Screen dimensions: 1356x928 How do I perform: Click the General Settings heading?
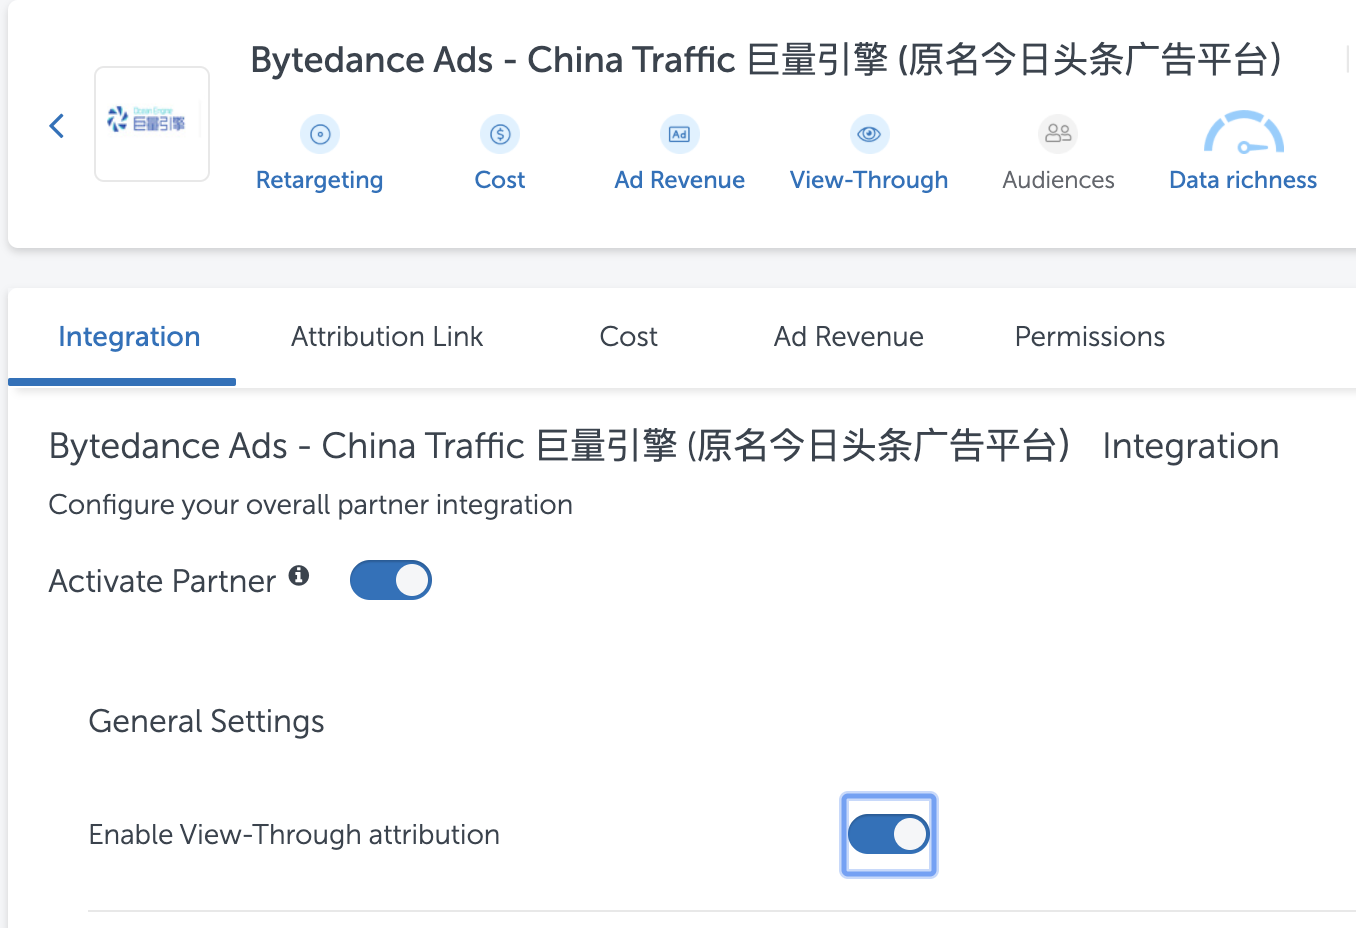[x=207, y=721]
